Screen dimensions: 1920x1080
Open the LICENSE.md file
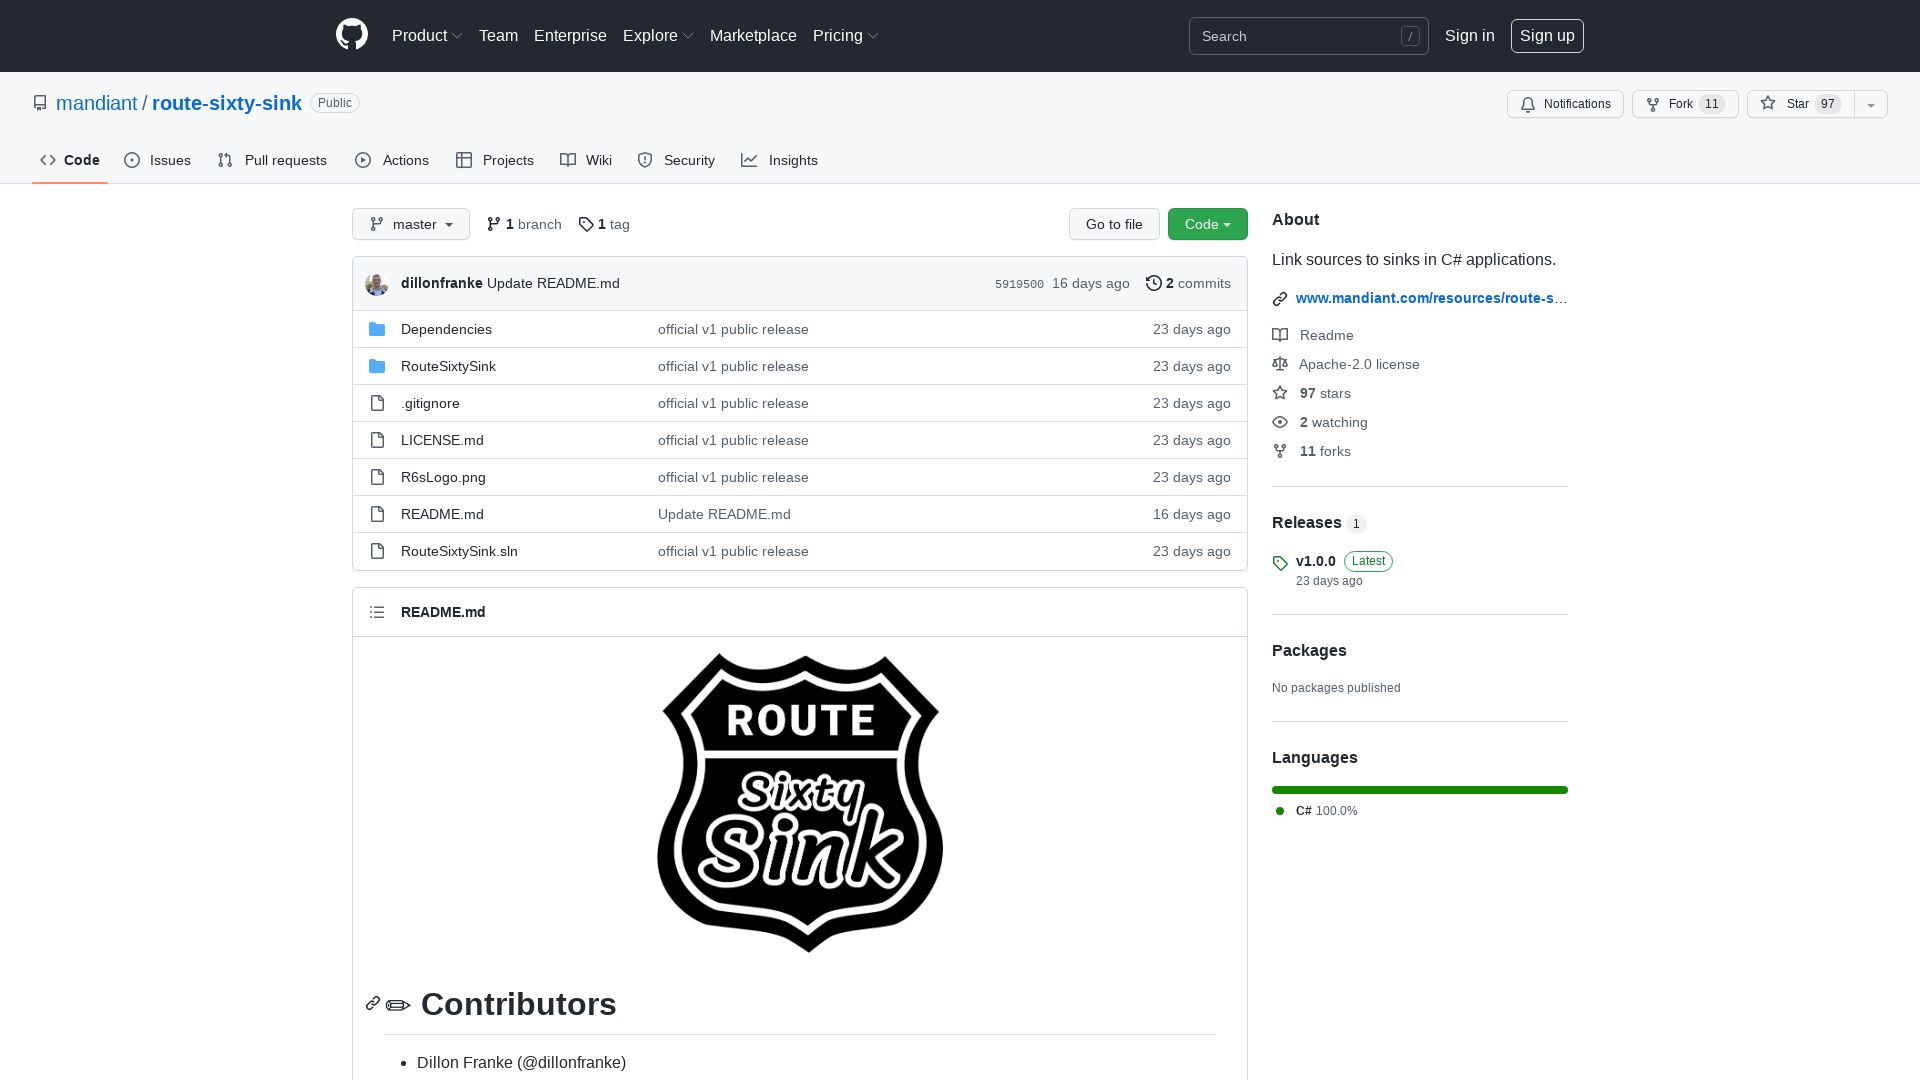tap(441, 440)
